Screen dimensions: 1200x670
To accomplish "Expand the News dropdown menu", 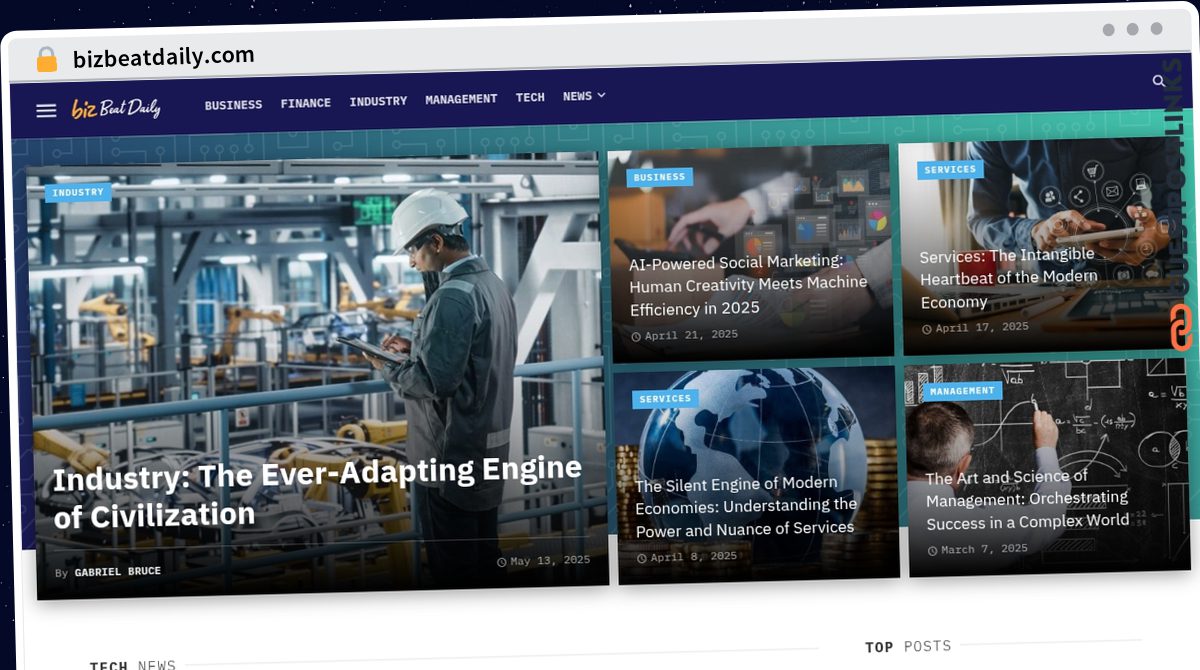I will (x=584, y=96).
